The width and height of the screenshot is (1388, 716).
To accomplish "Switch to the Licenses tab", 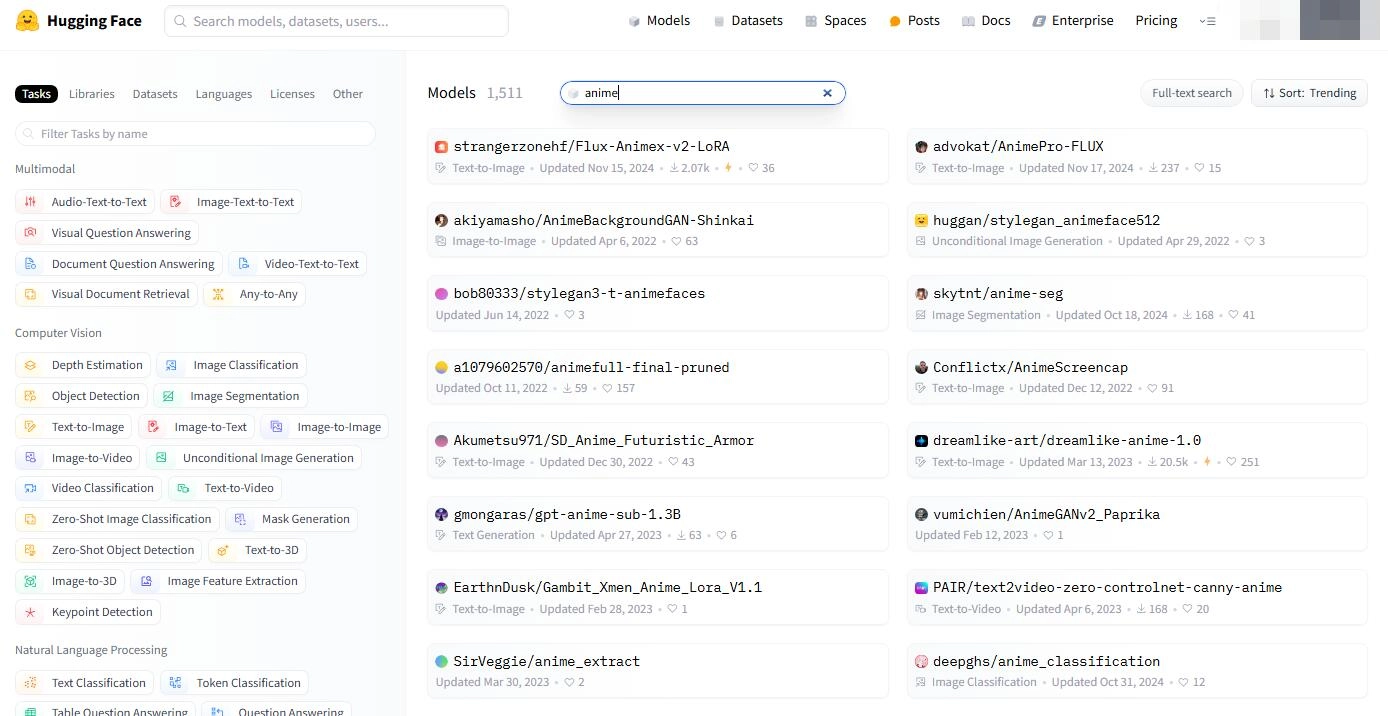I will (x=292, y=94).
